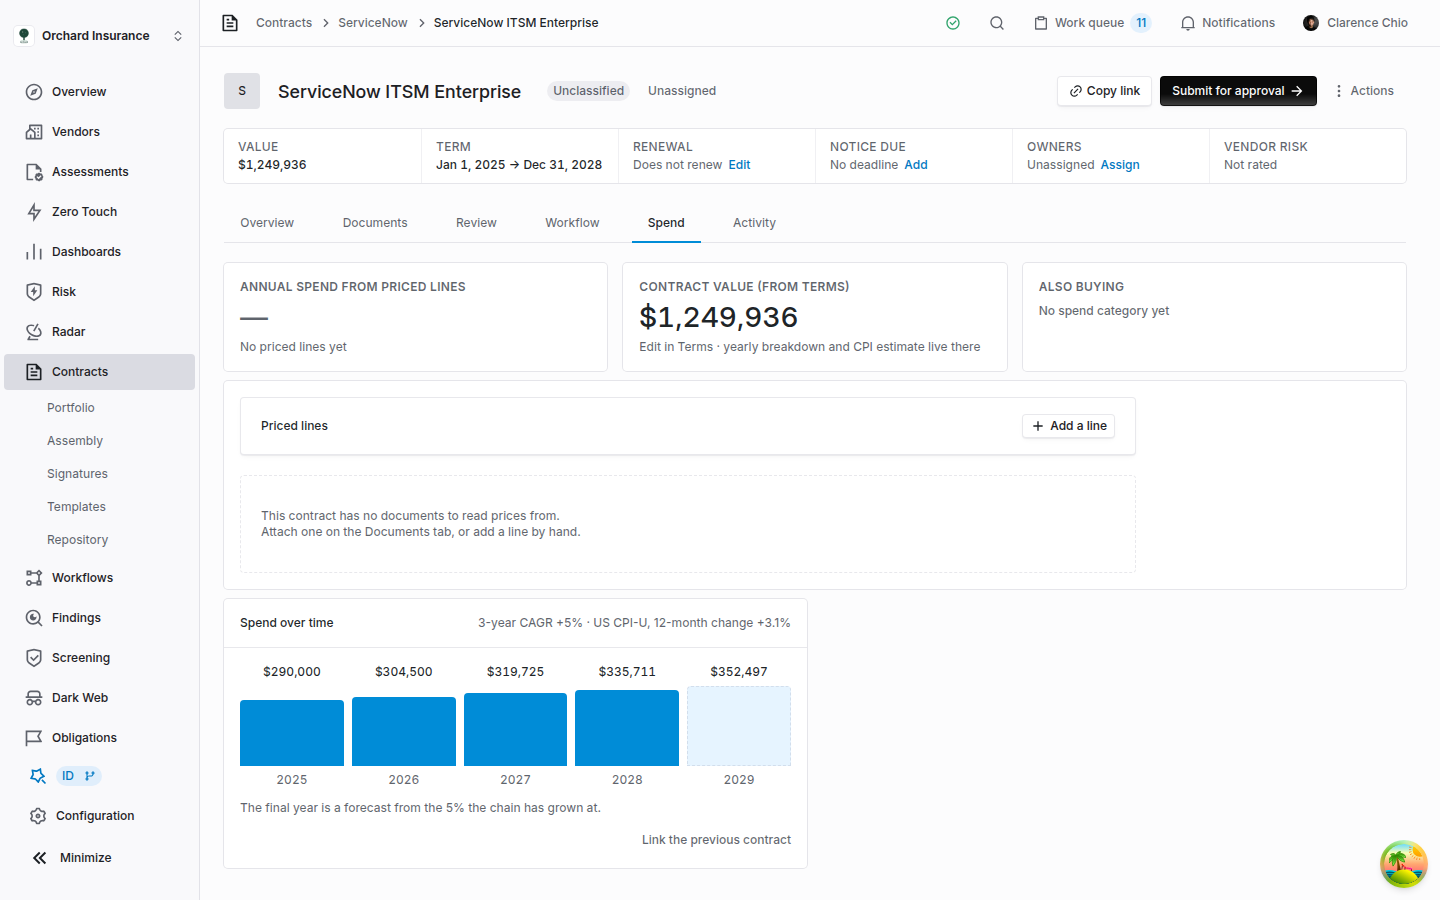
Task: Expand the Orchard Insurance organization switcher
Action: [100, 36]
